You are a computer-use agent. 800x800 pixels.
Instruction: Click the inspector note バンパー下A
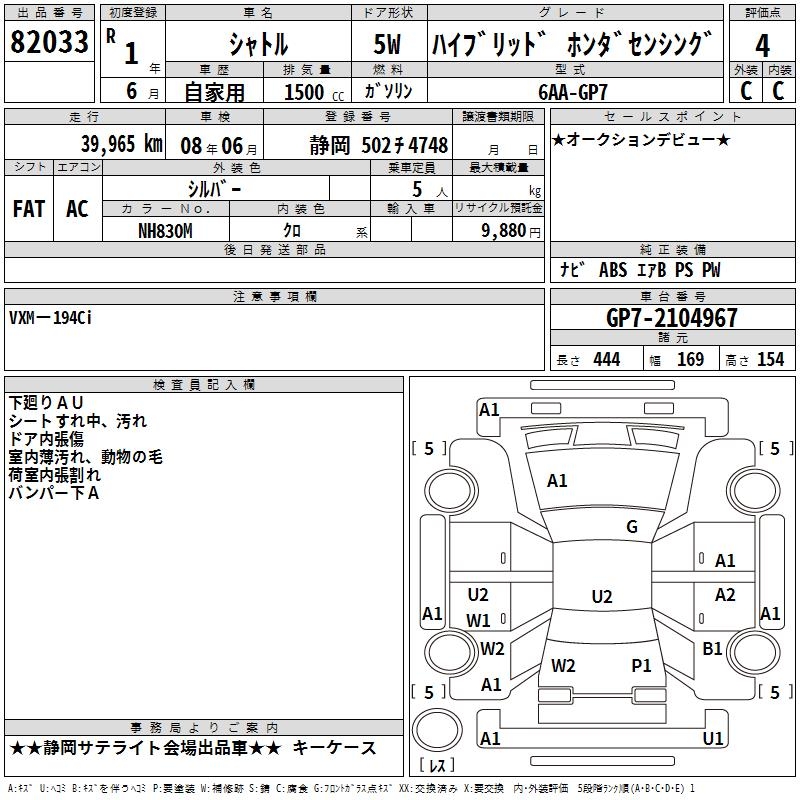54,493
